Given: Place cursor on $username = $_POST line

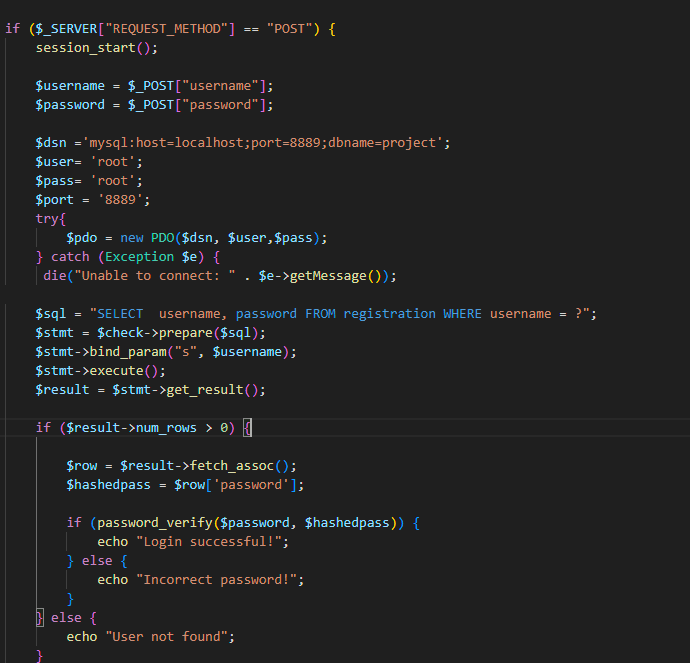Looking at the screenshot, I should pos(154,85).
